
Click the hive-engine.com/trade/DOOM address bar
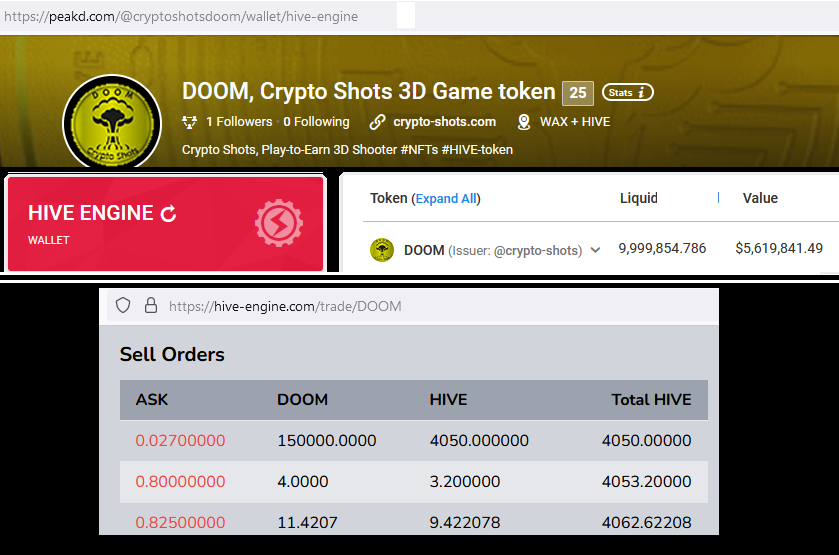pos(285,306)
